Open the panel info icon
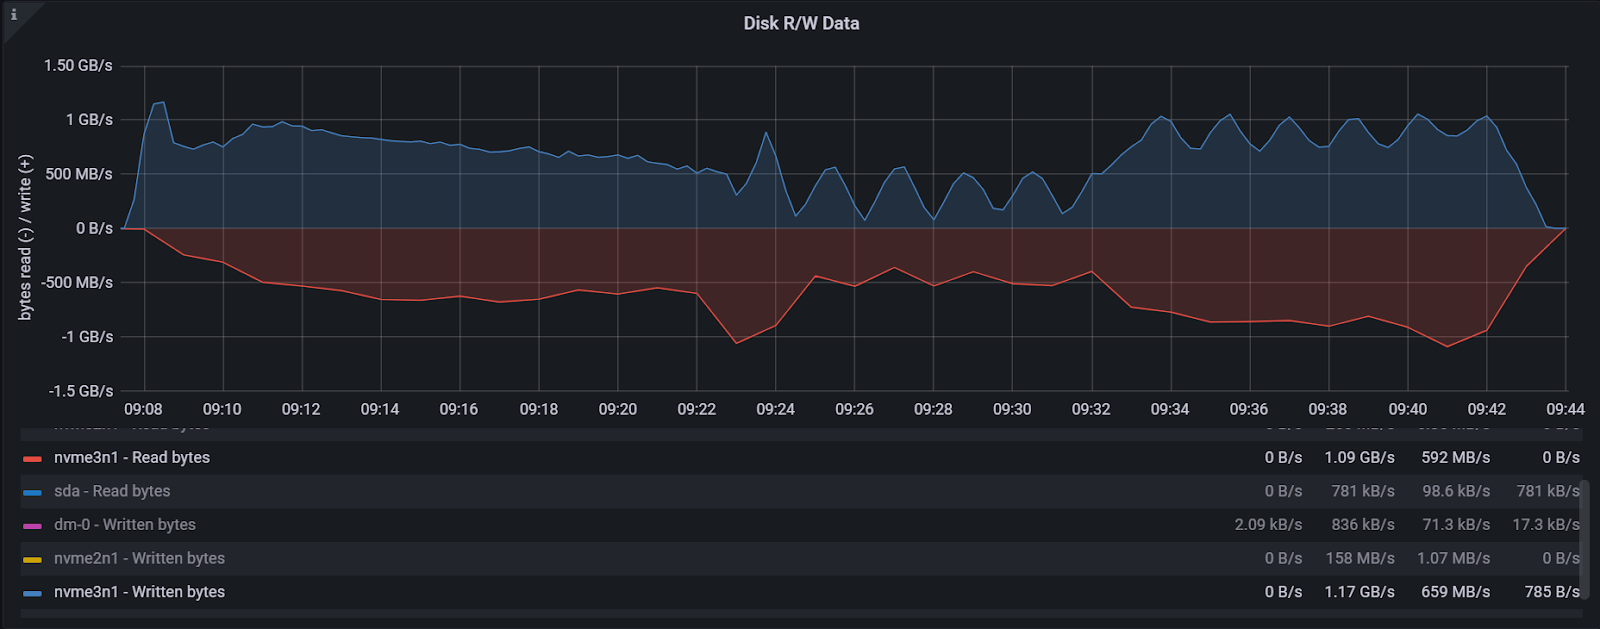Viewport: 1600px width, 629px height. [x=13, y=14]
